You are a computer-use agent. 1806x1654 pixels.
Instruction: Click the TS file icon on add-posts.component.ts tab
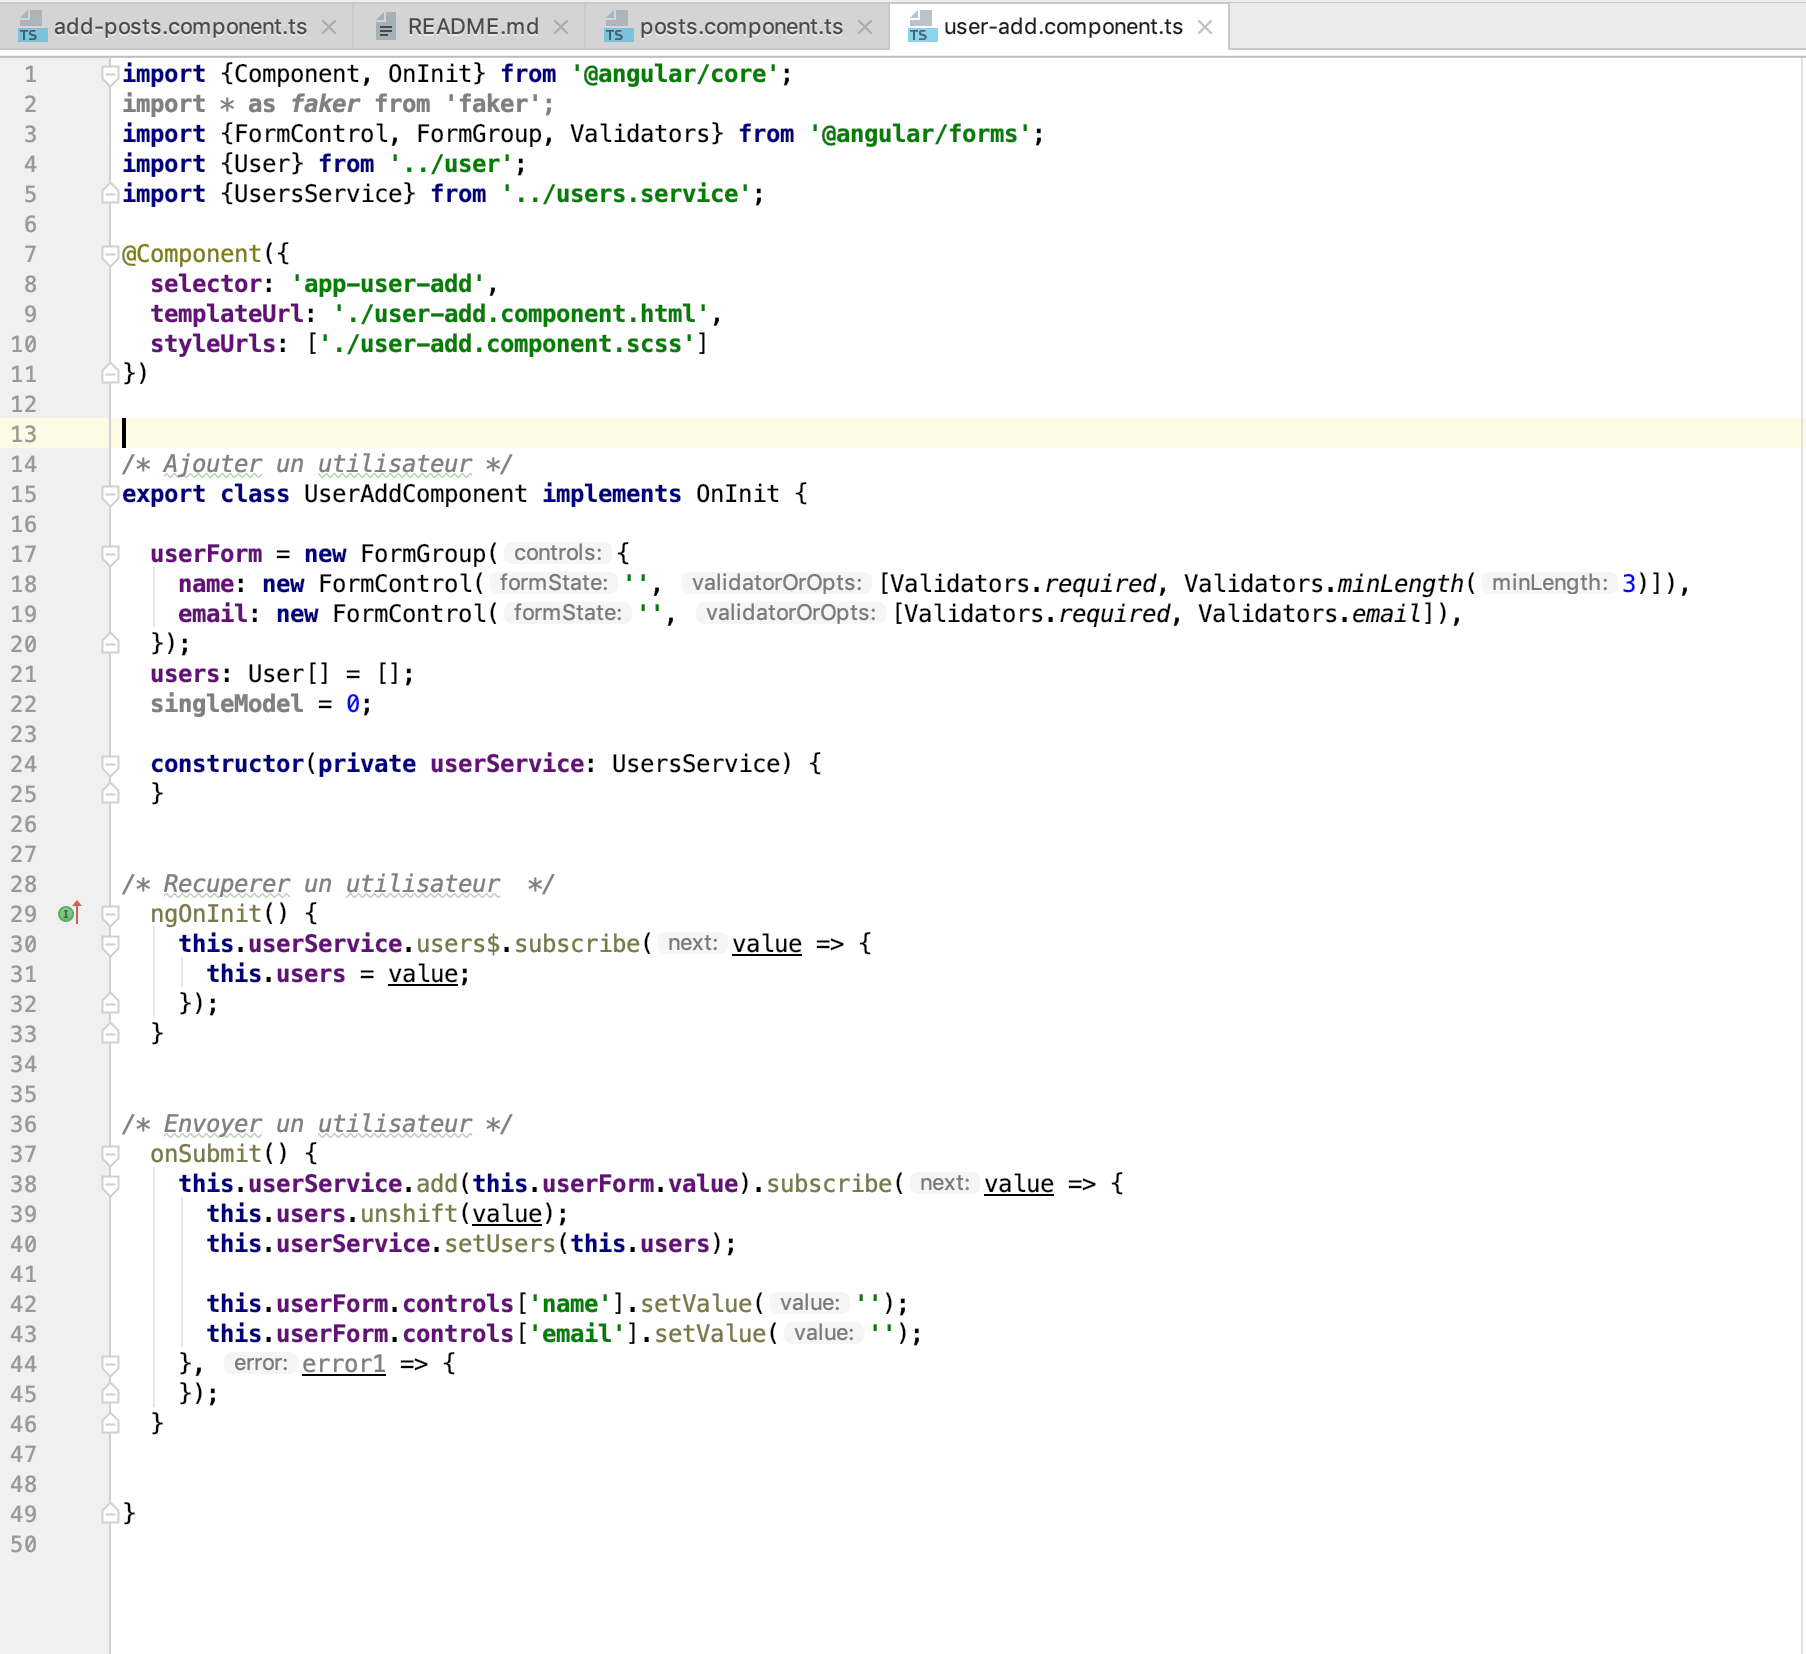tap(31, 27)
